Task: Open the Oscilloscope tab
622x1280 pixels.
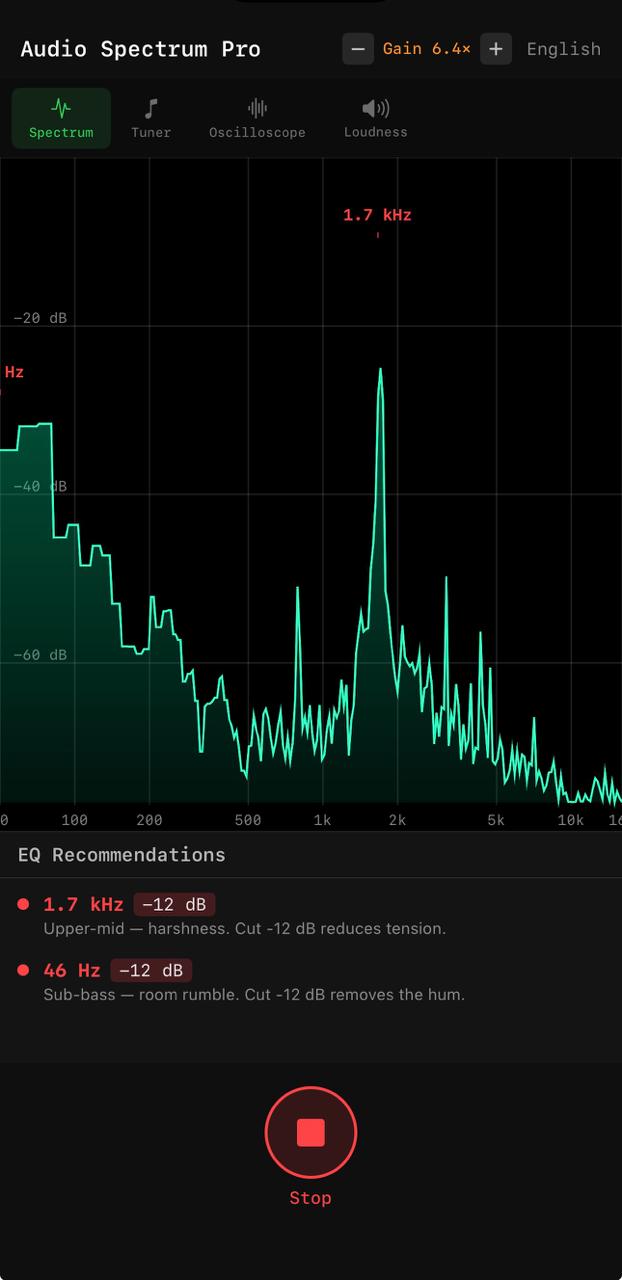Action: 257,118
